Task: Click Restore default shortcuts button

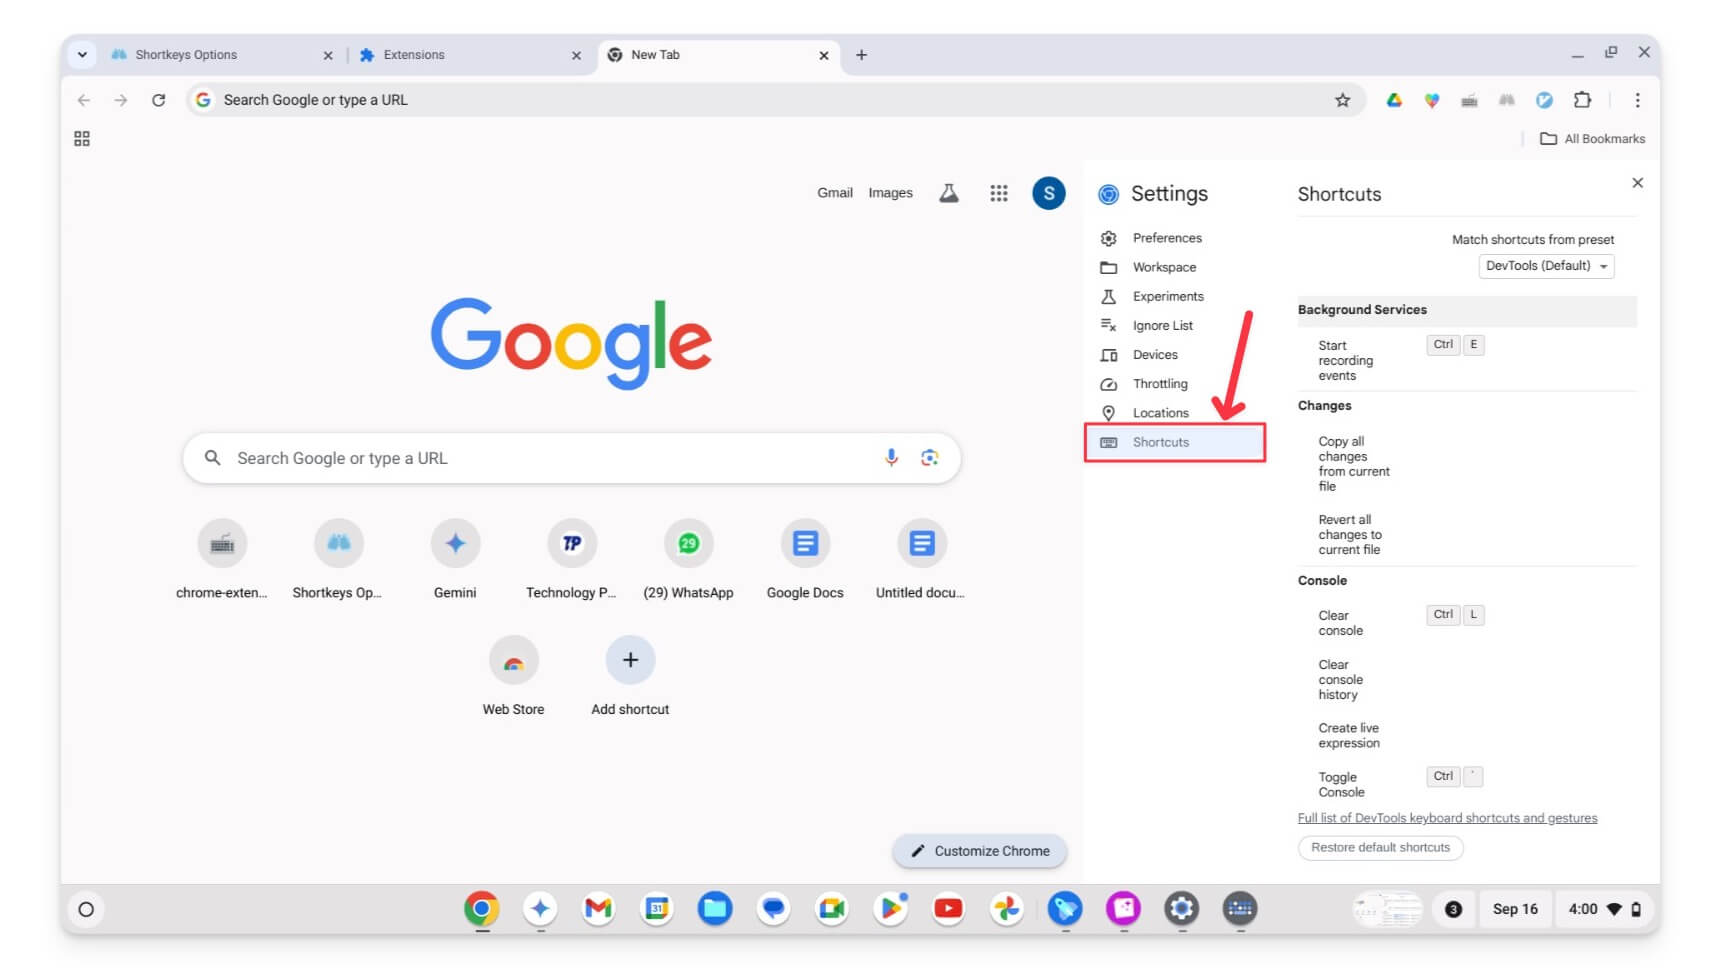Action: point(1380,847)
